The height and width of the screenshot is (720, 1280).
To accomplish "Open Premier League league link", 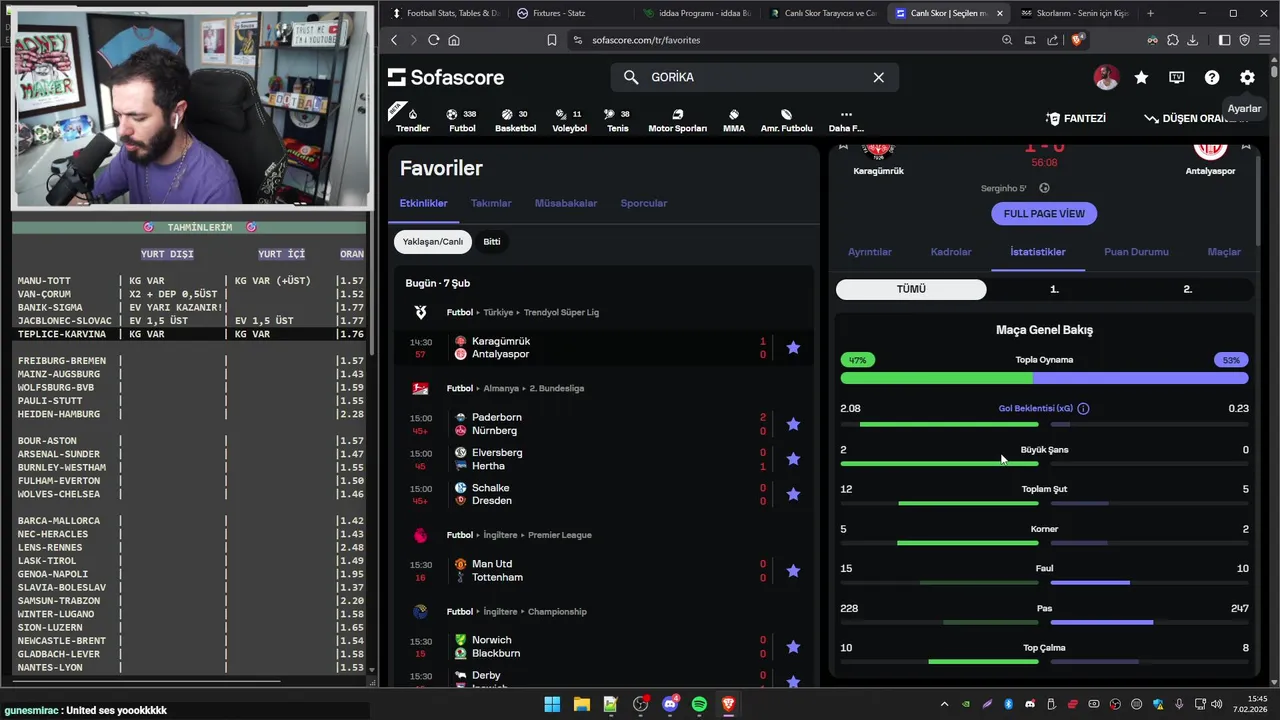I will (x=559, y=535).
